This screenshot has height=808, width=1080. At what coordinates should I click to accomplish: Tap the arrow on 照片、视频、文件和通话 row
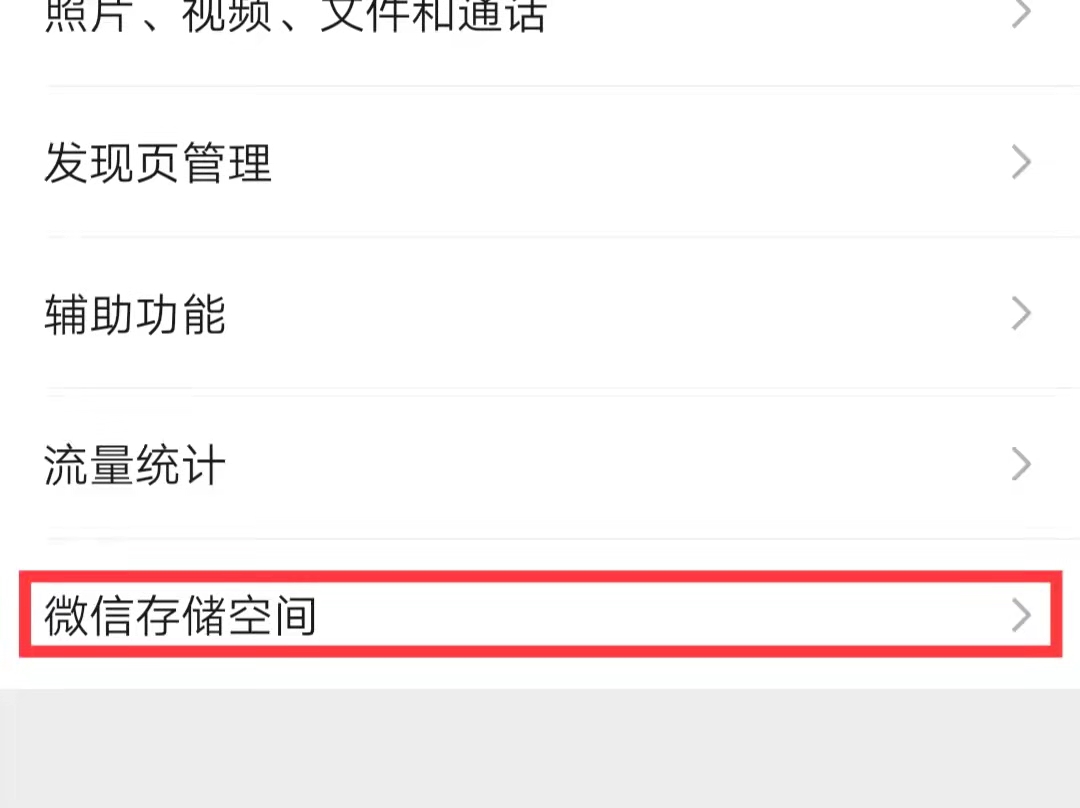[x=1021, y=13]
